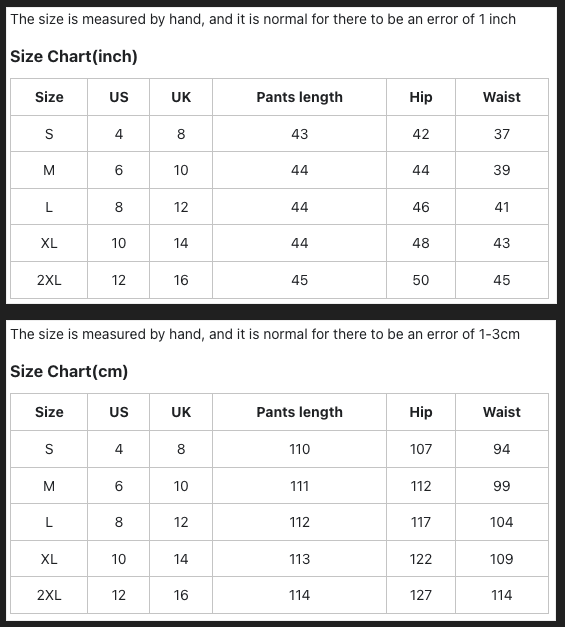Select Pants length header in inch table
The image size is (565, 627).
click(x=299, y=97)
